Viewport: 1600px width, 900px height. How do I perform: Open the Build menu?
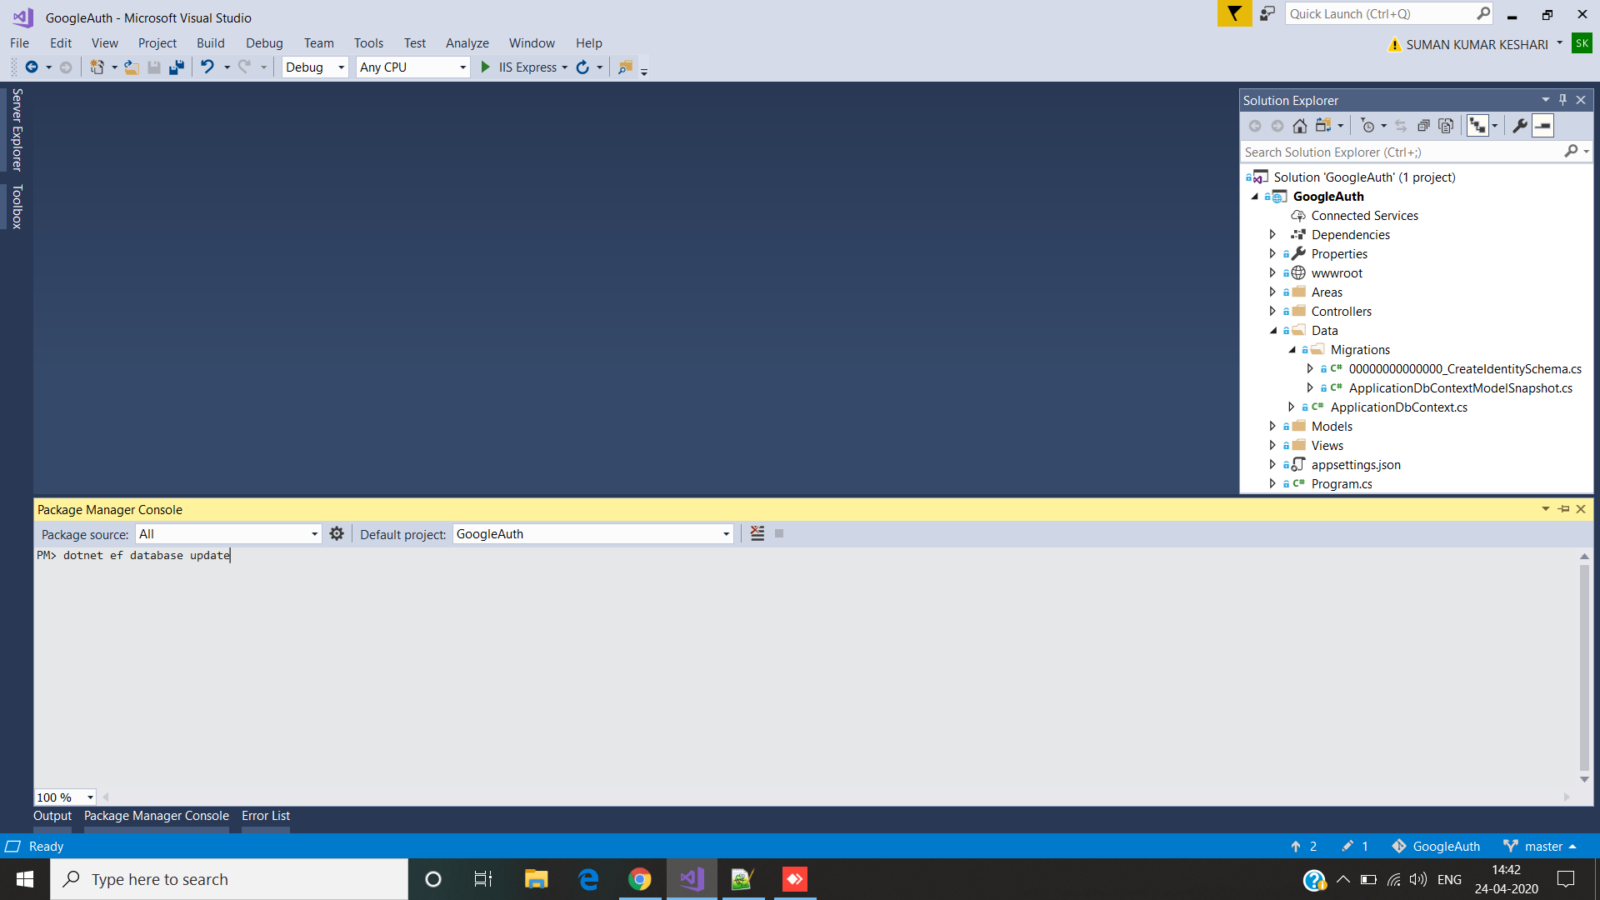210,43
